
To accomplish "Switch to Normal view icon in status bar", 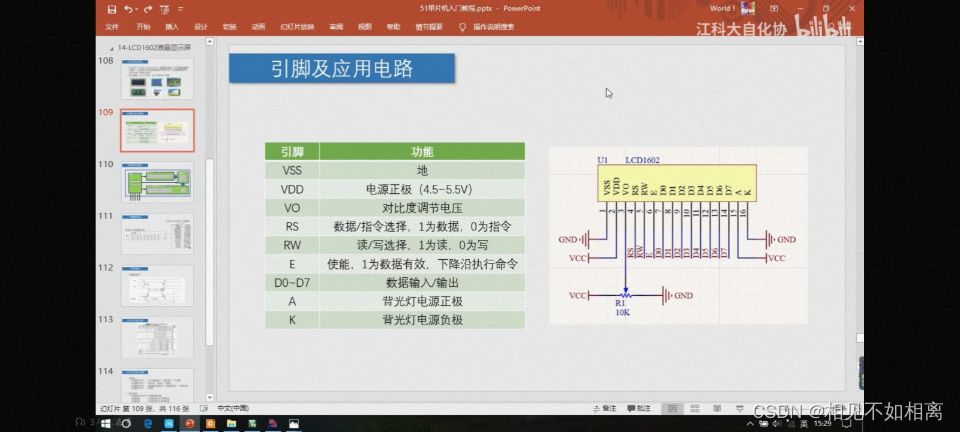I will coord(672,408).
